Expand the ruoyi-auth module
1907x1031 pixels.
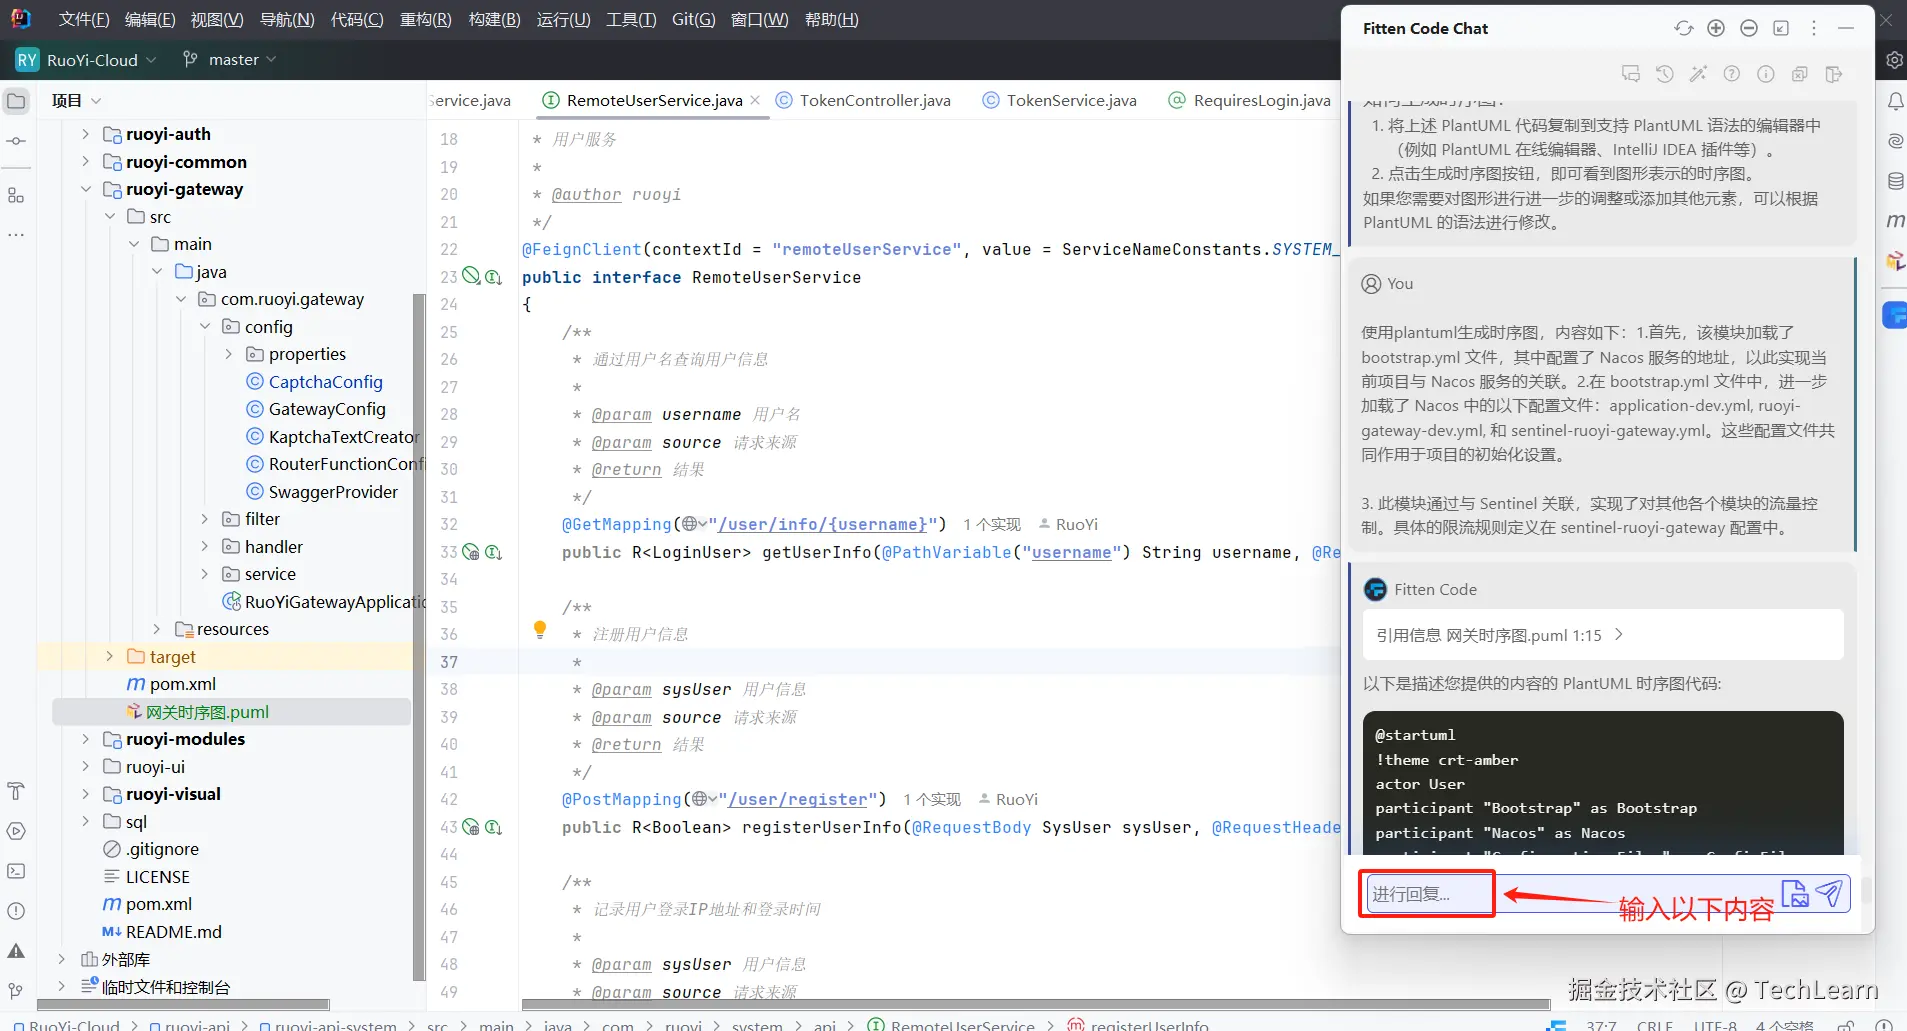[85, 134]
